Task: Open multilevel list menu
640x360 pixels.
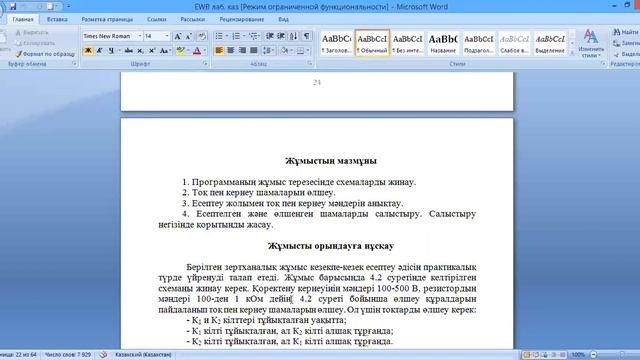Action: point(254,36)
